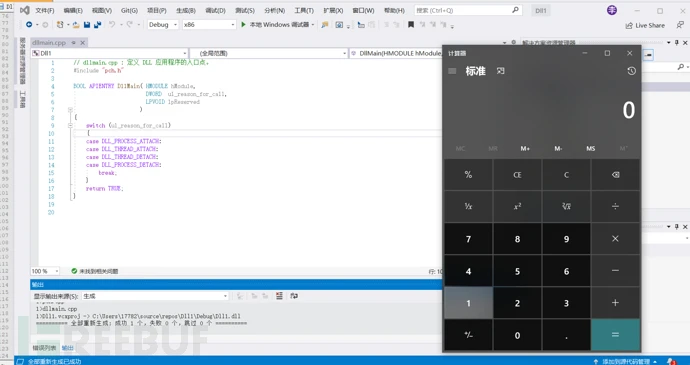Viewport: 690px width, 365px height.
Task: Open the 生成(B) menu
Action: coord(186,11)
